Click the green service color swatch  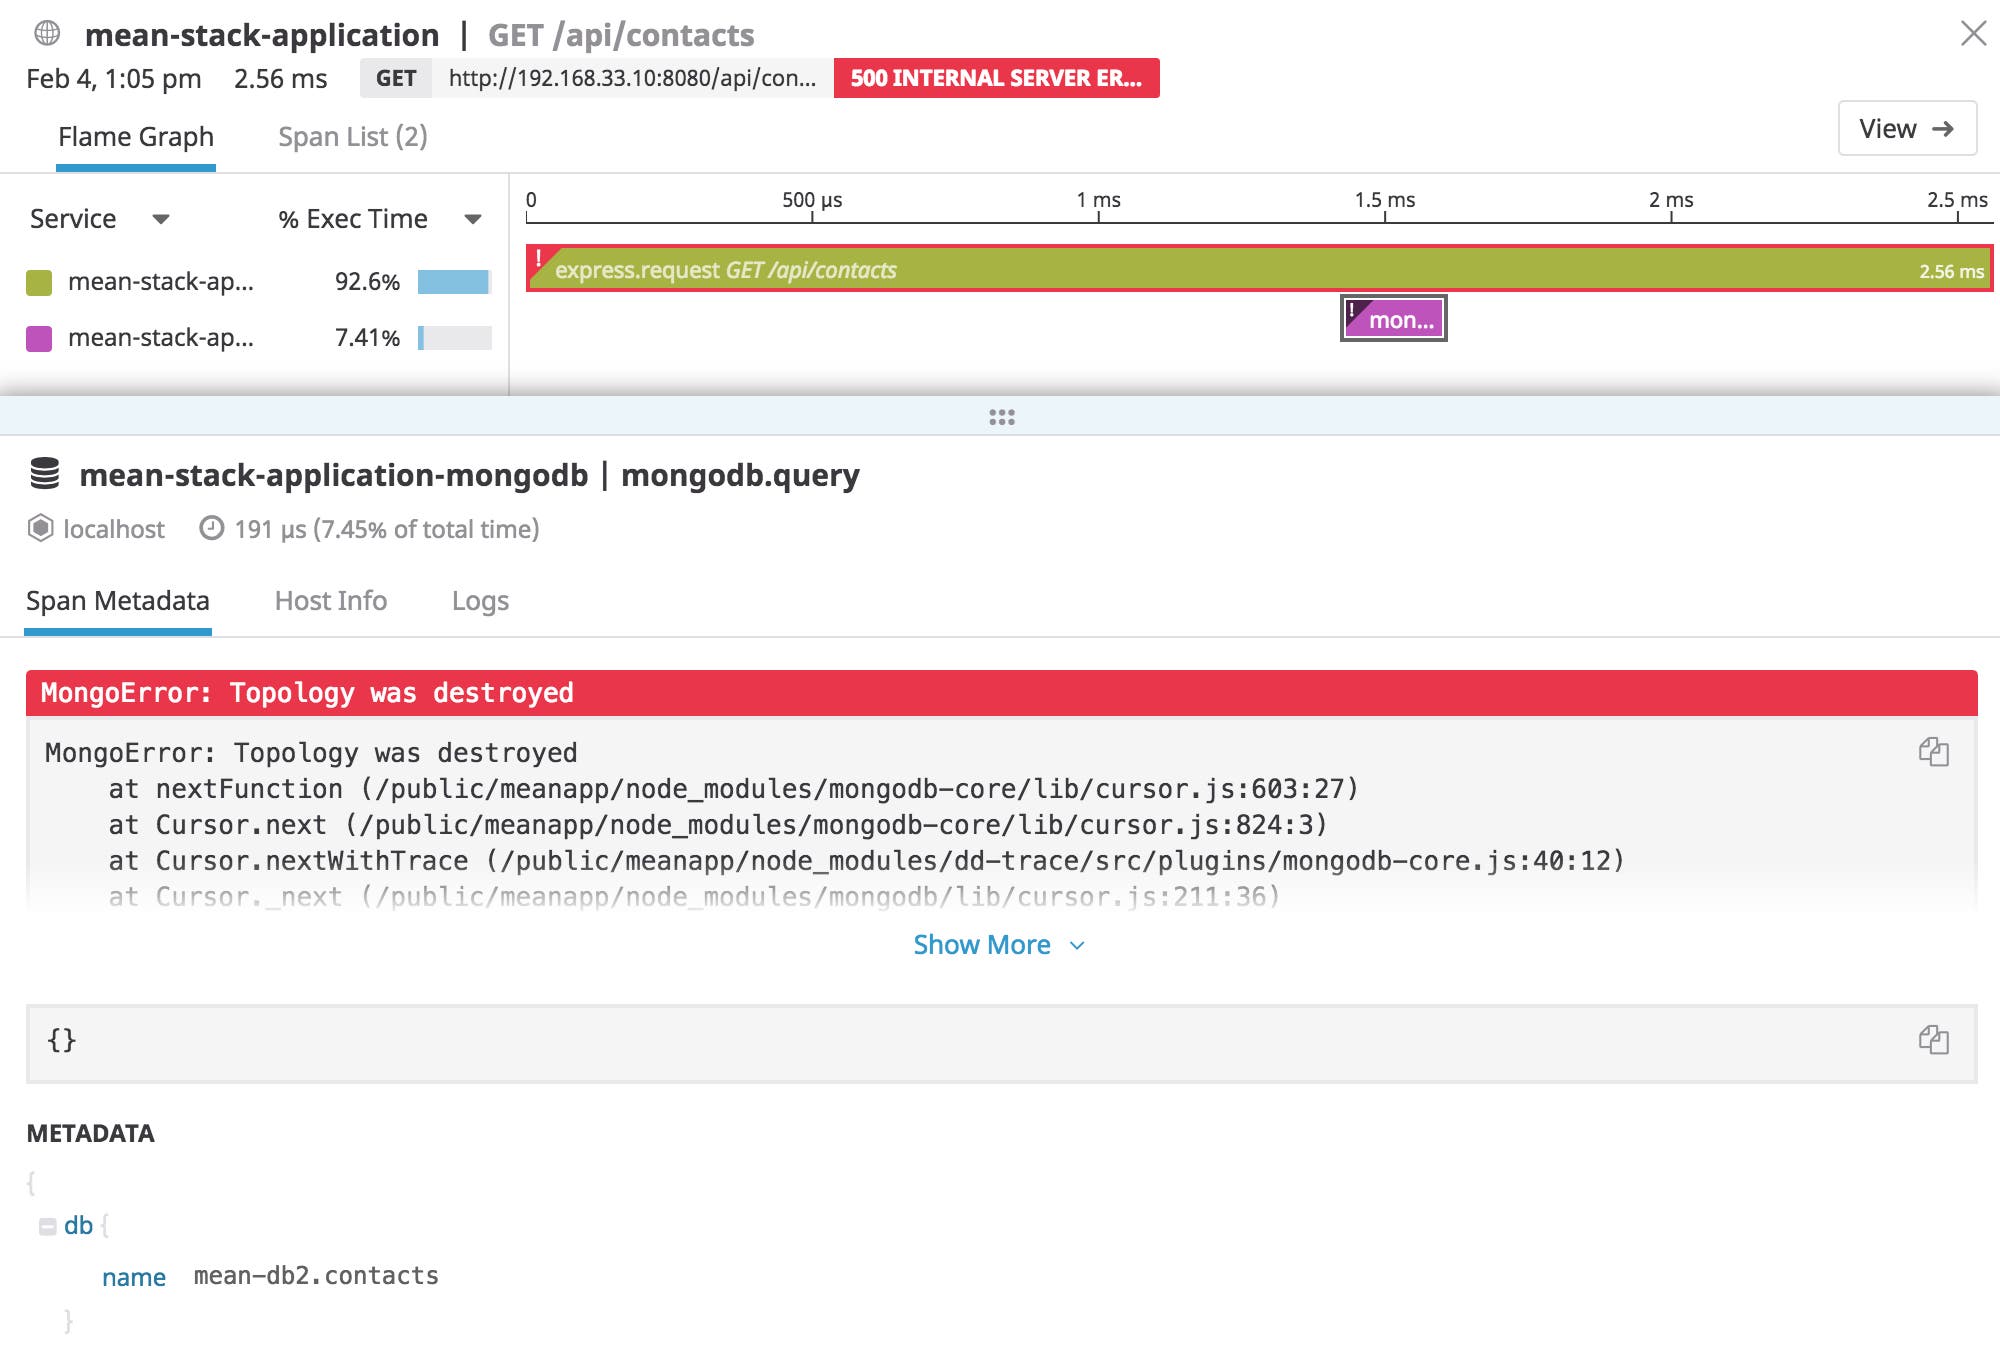[x=41, y=282]
